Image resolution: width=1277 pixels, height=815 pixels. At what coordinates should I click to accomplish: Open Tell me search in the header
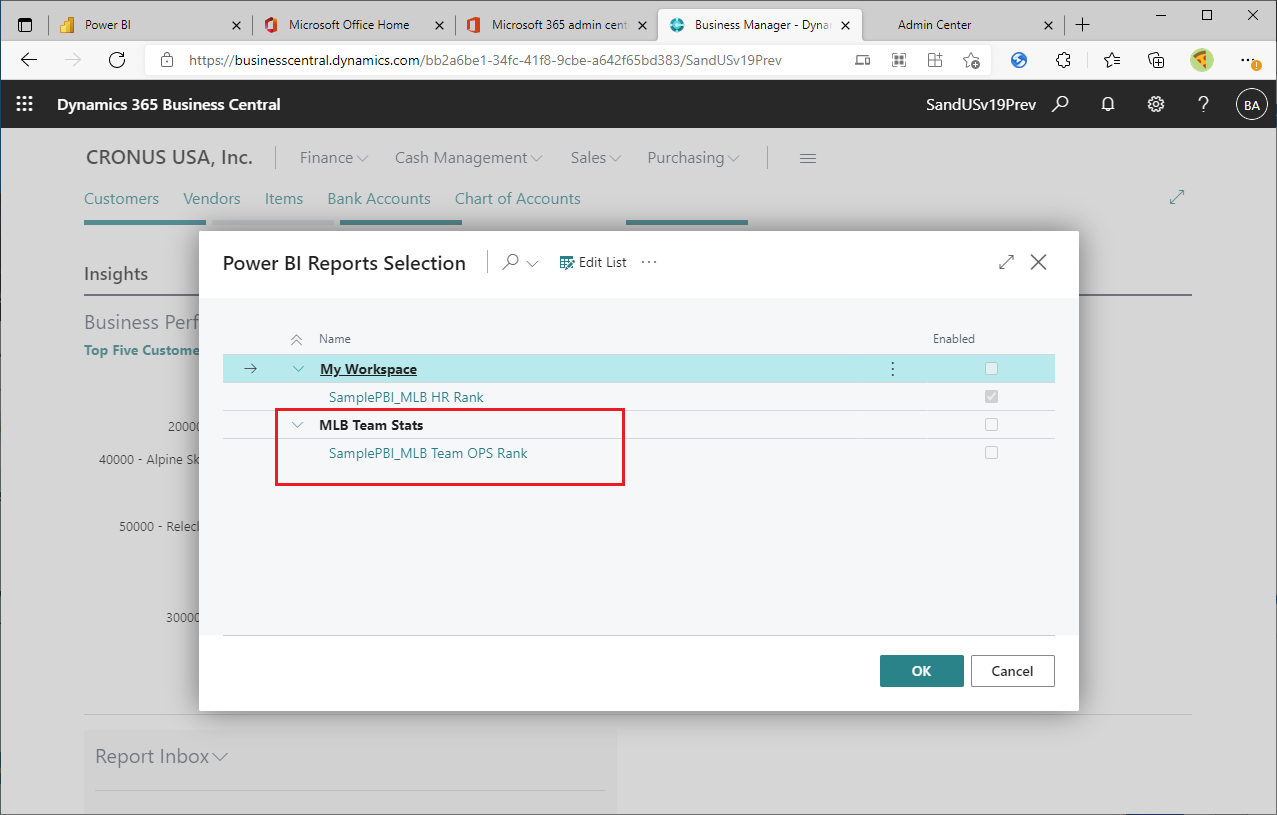(x=1061, y=104)
